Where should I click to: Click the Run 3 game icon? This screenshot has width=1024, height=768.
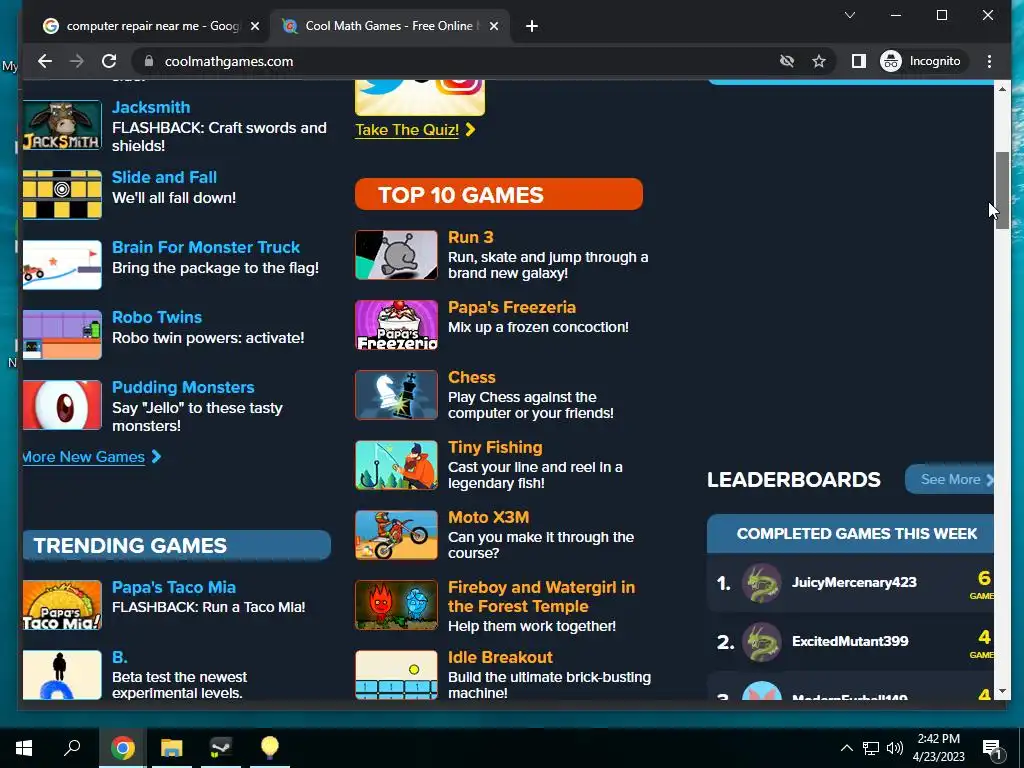pos(396,255)
